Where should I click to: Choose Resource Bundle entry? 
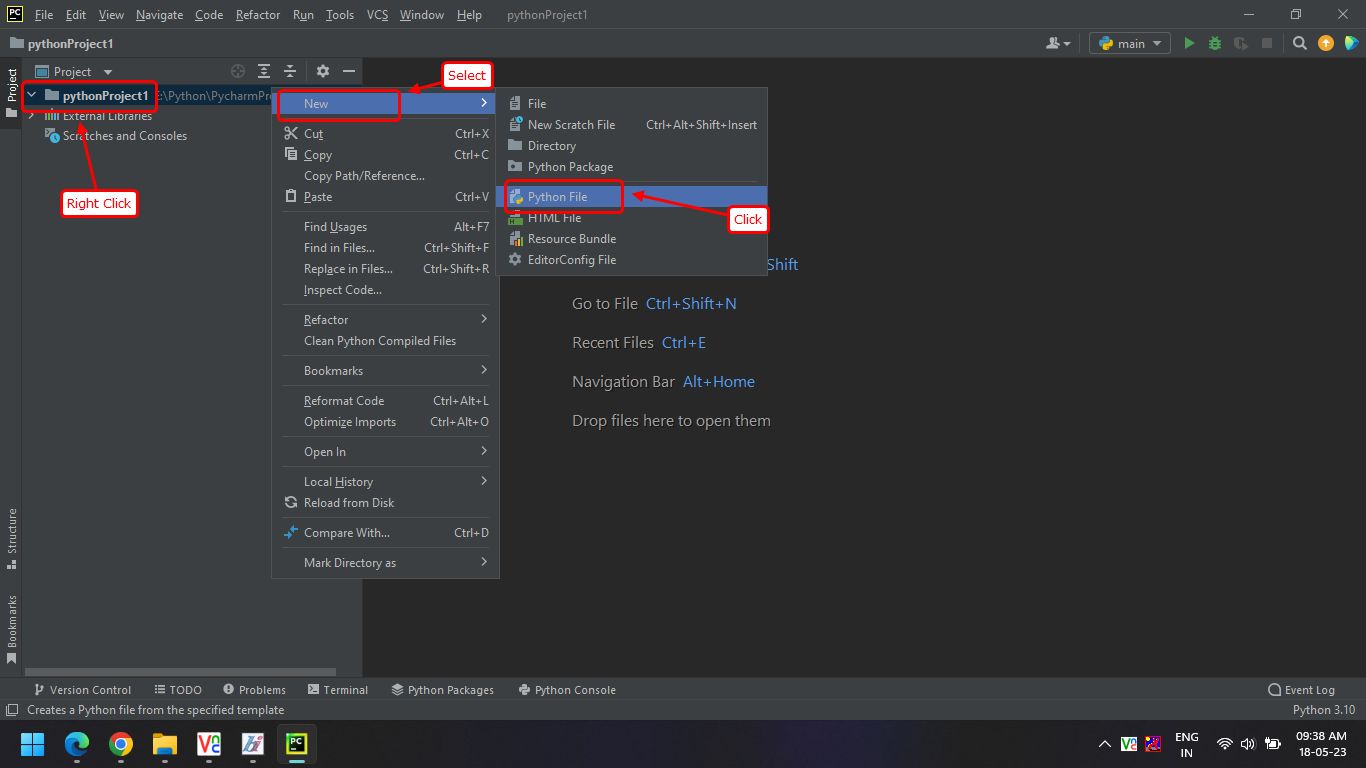[x=632, y=239]
